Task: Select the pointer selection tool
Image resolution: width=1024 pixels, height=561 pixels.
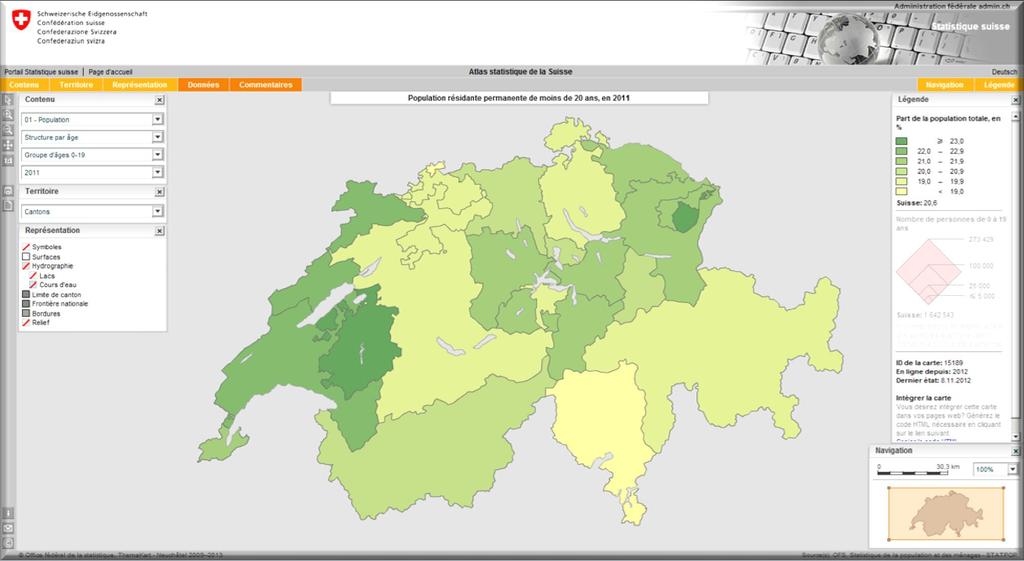Action: click(8, 100)
